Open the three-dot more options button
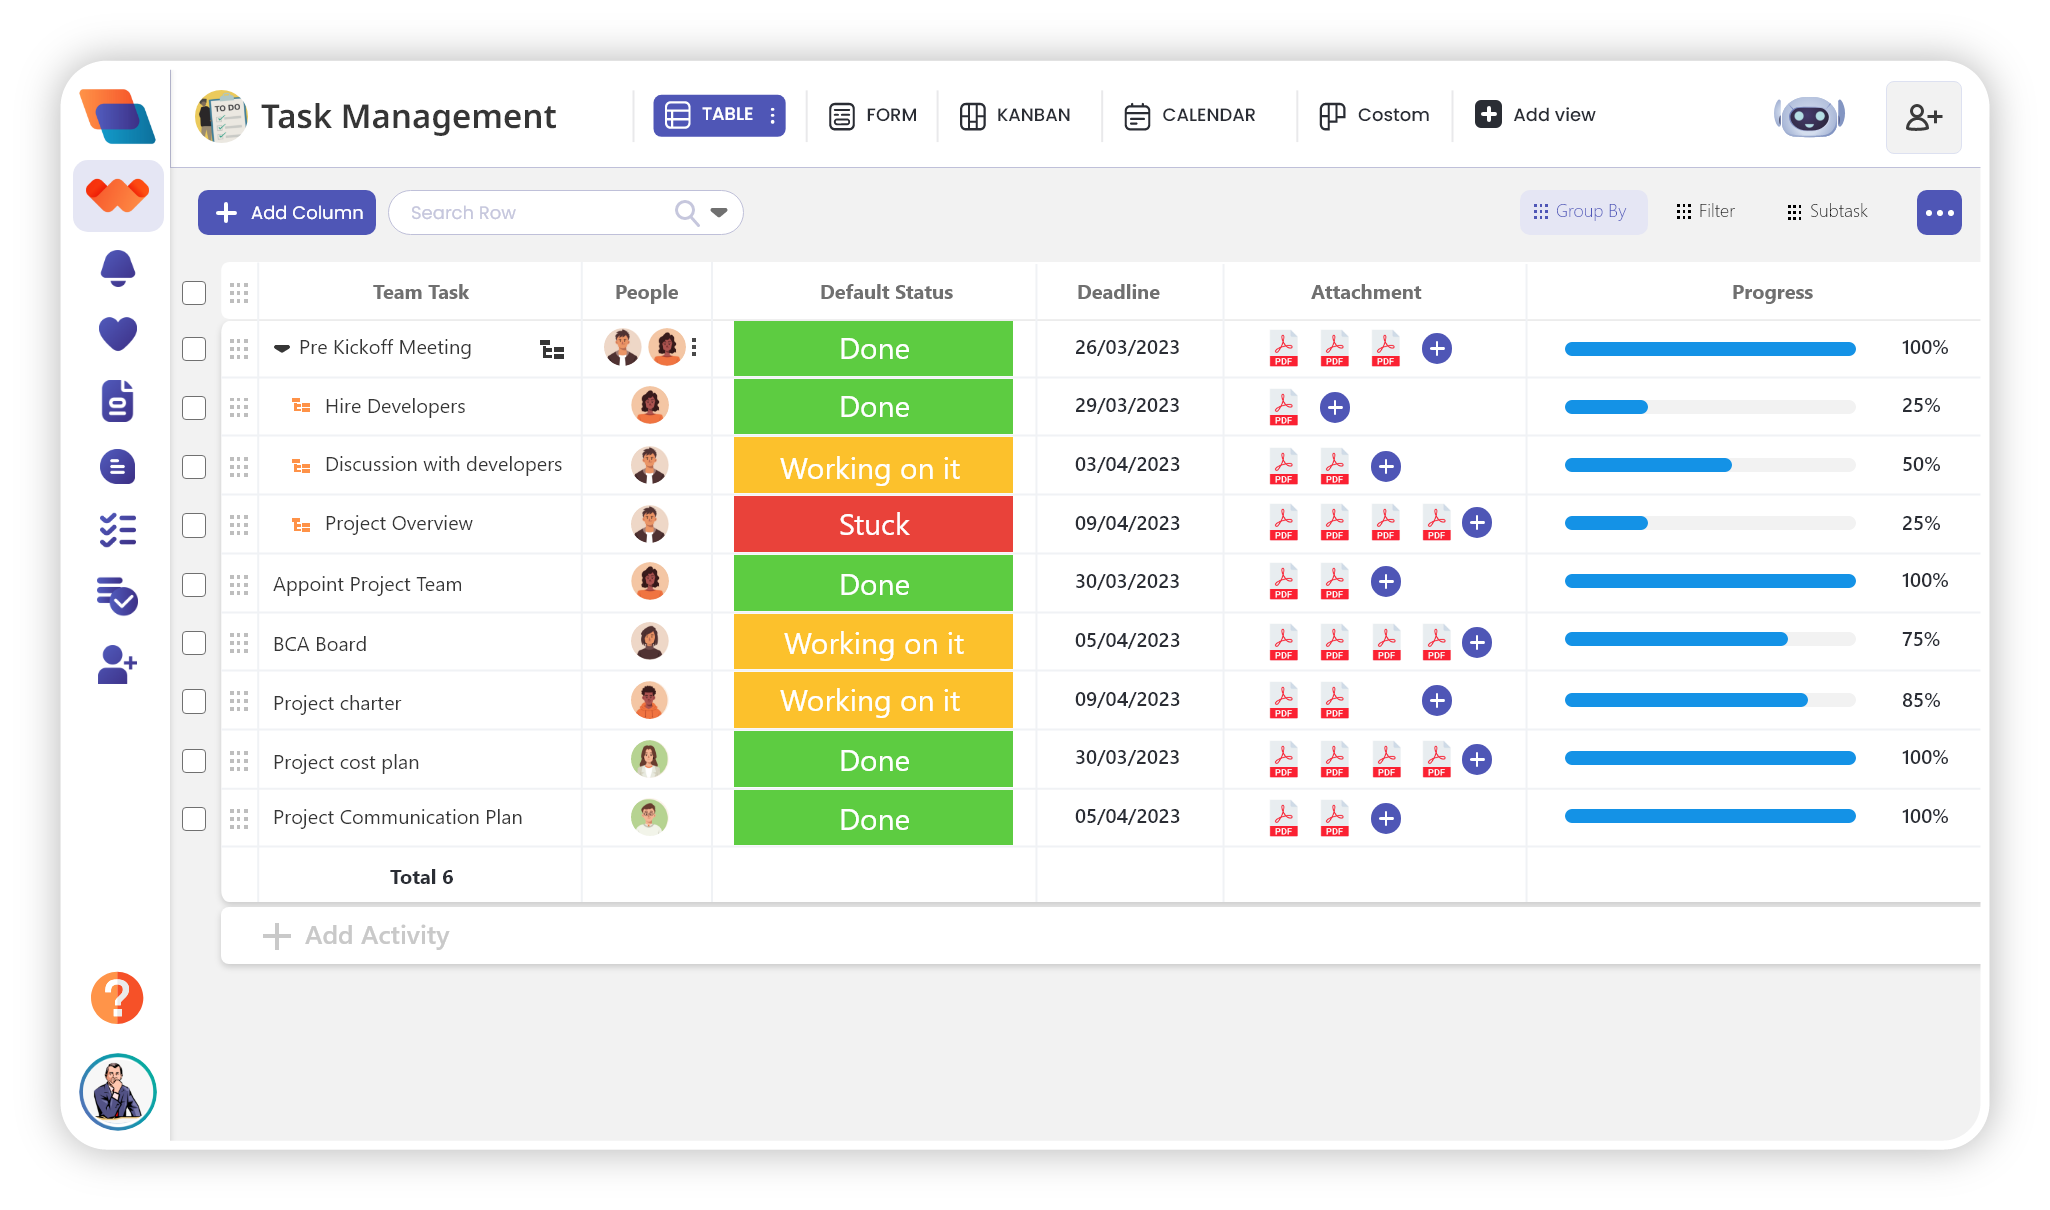Image resolution: width=2050 pixels, height=1210 pixels. point(1938,212)
